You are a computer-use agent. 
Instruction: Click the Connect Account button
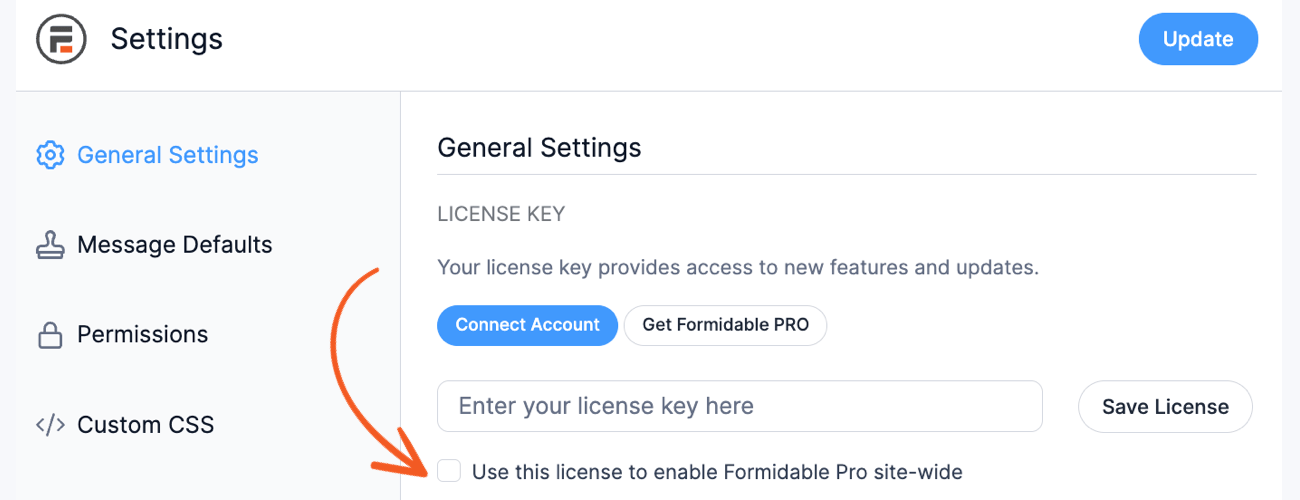pos(527,325)
